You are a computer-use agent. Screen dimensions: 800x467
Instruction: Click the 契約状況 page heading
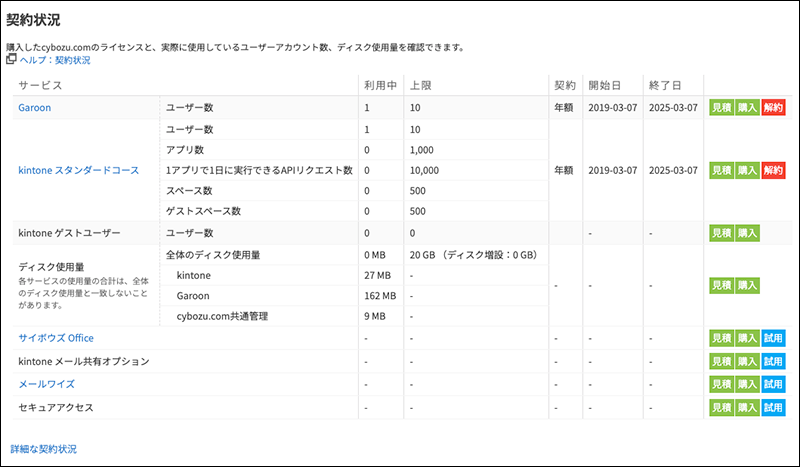pyautogui.click(x=33, y=20)
